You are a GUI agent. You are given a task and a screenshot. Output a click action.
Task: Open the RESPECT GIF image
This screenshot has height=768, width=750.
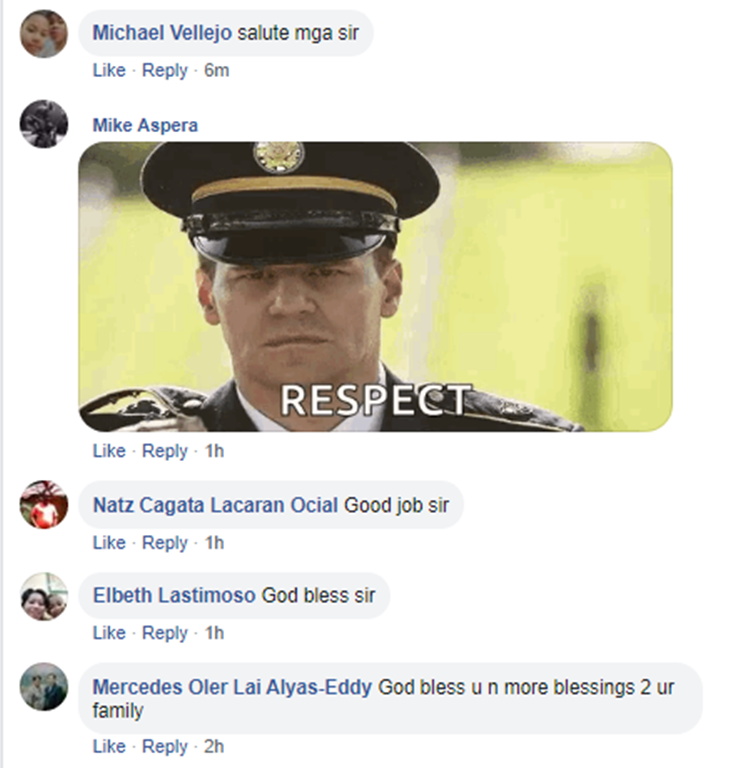375,287
